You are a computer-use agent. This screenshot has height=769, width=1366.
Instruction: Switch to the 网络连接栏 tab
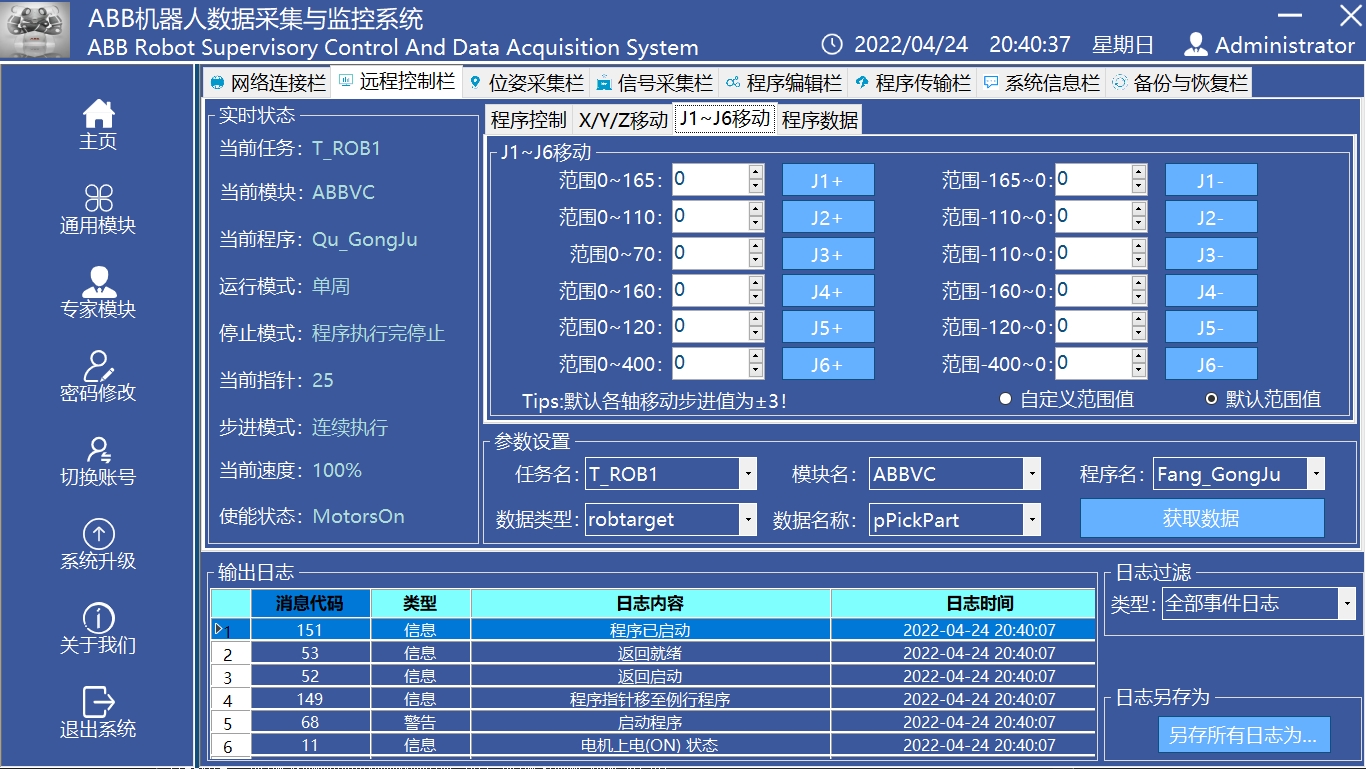click(268, 83)
